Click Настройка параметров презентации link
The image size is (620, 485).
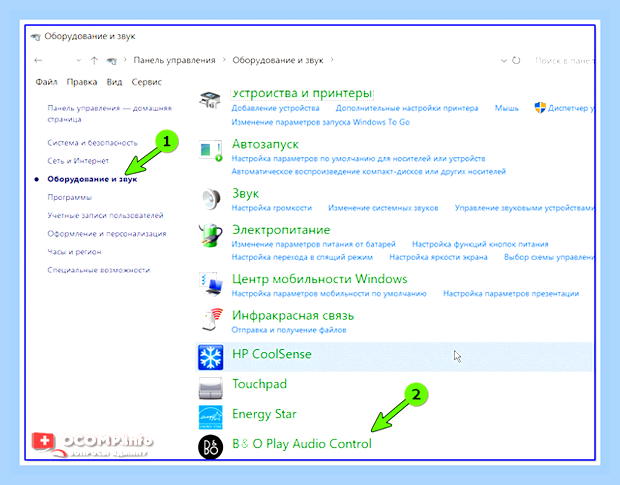[x=511, y=293]
